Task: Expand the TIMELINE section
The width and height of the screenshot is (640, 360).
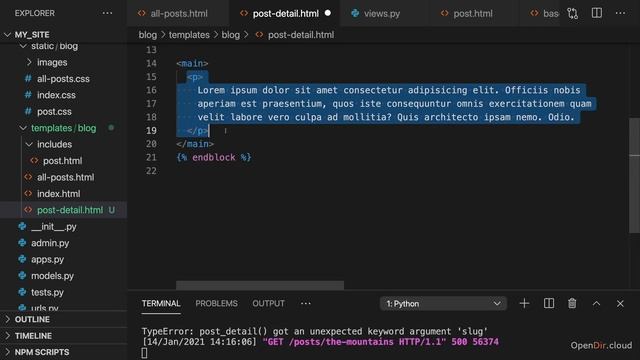Action: coord(33,336)
